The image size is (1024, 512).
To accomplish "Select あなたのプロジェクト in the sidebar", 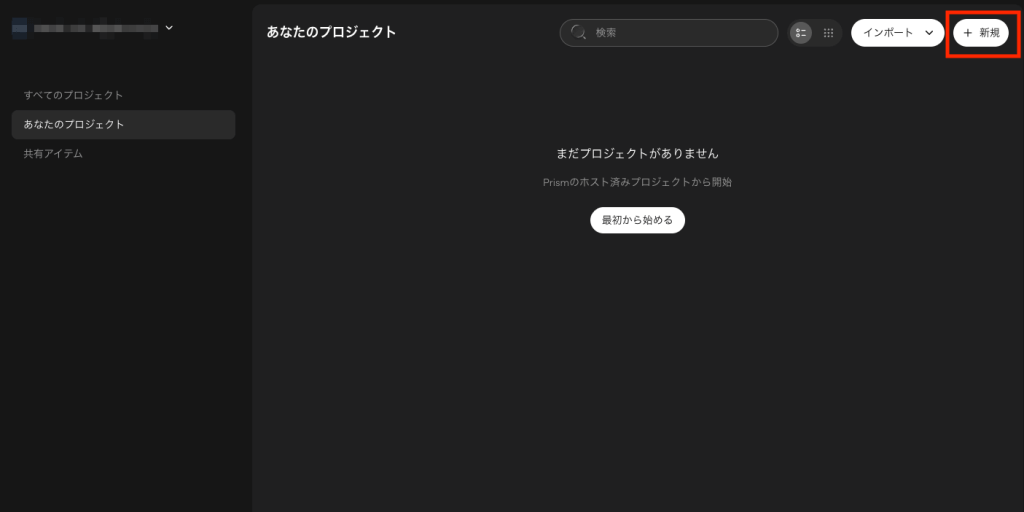I will click(74, 125).
